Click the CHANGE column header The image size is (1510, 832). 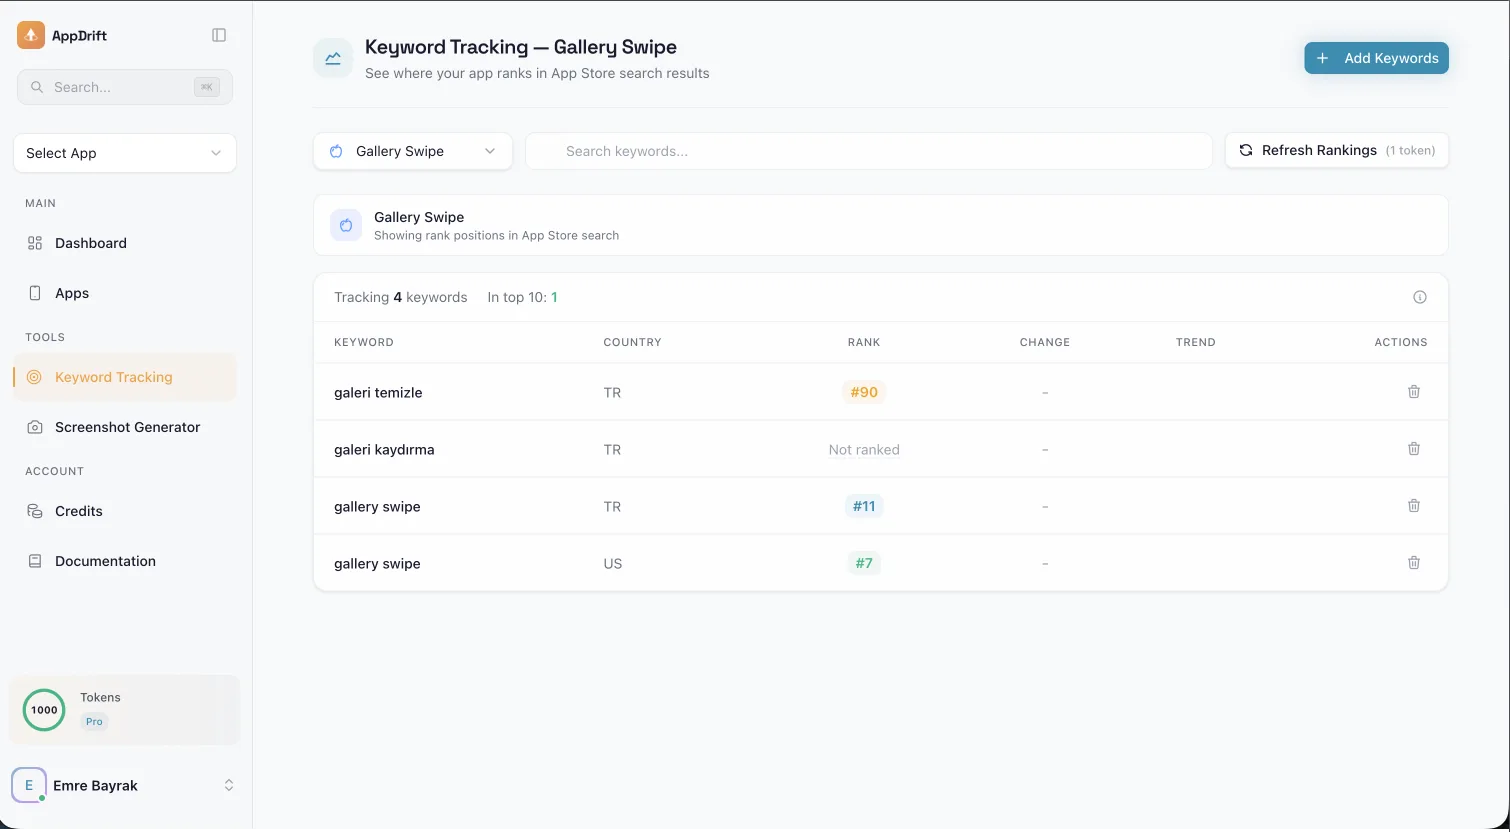pyautogui.click(x=1045, y=342)
